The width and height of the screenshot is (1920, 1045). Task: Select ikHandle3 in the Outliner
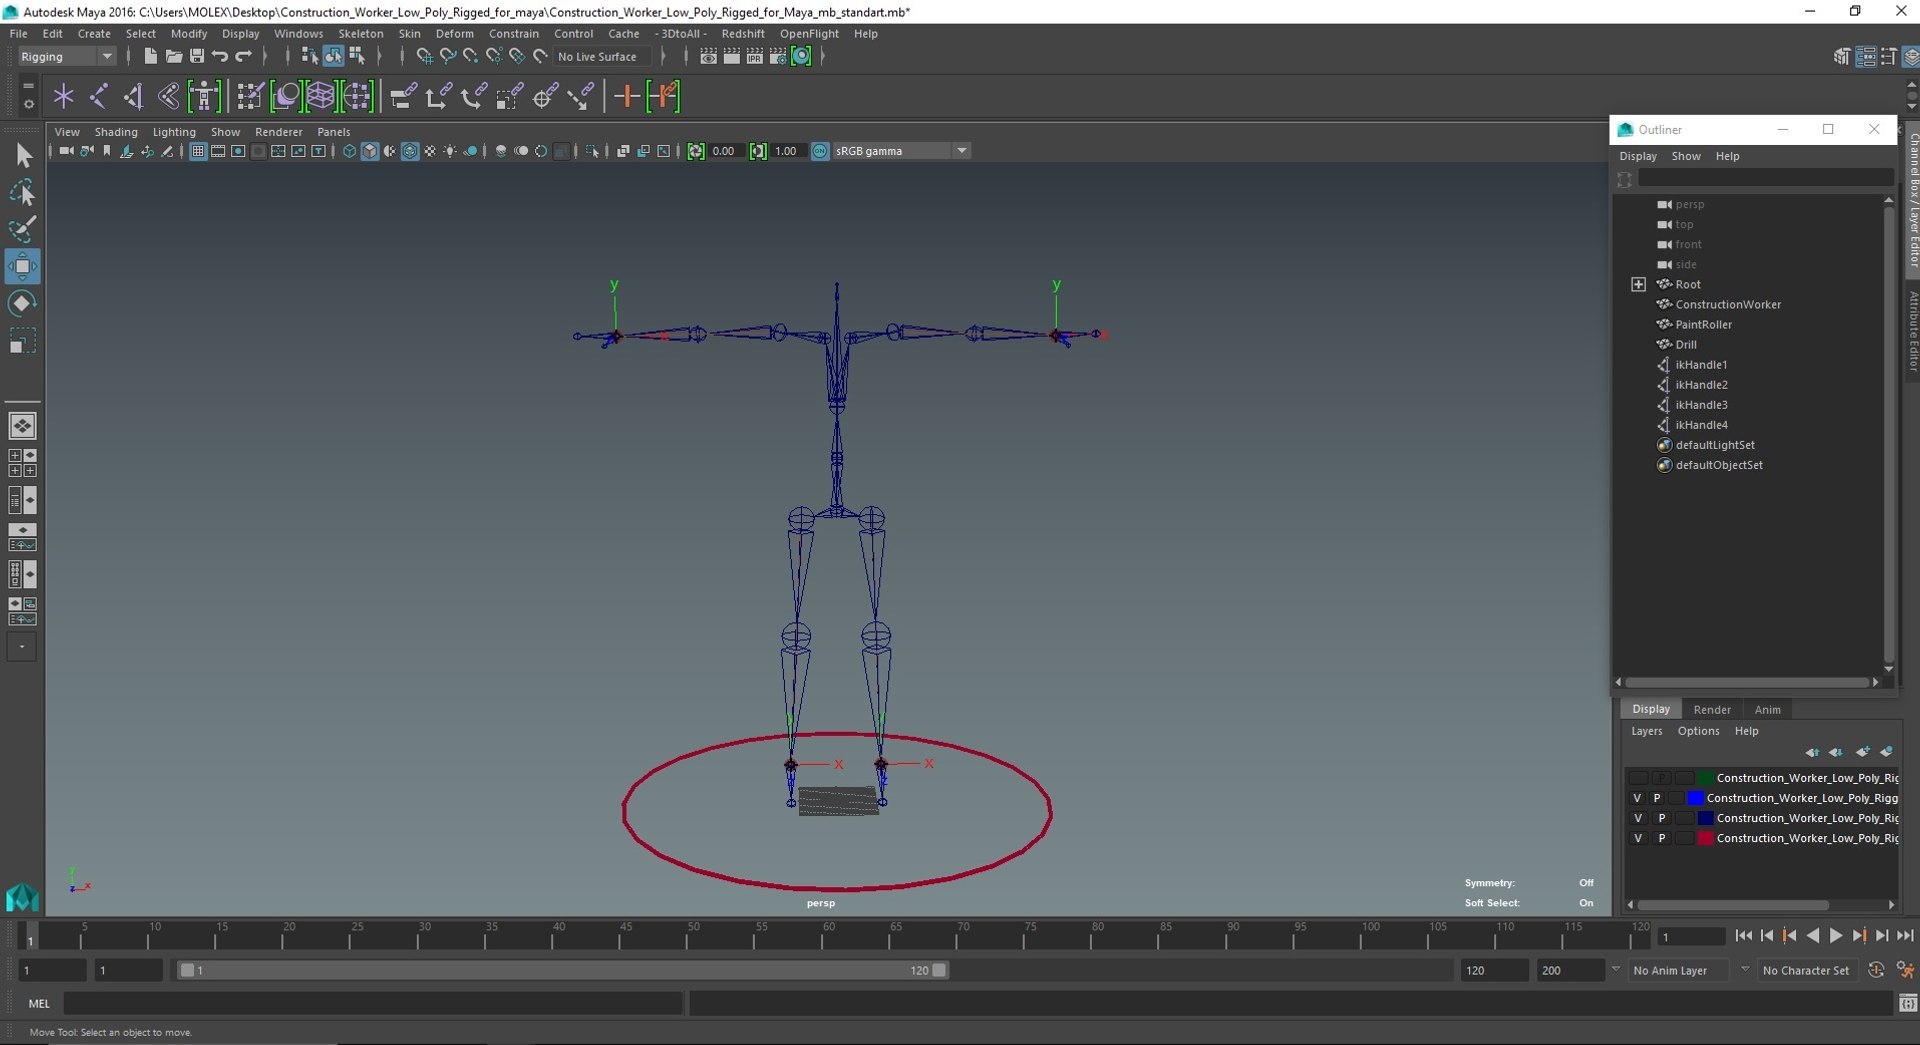(1701, 405)
